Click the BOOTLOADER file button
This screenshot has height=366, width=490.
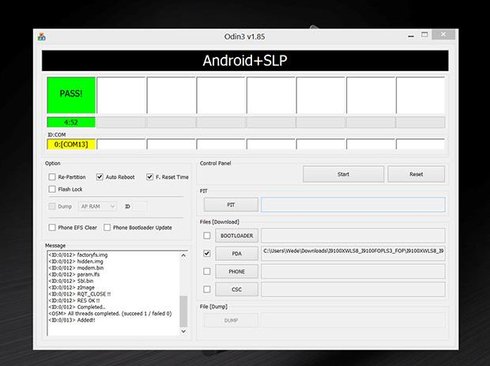point(237,236)
